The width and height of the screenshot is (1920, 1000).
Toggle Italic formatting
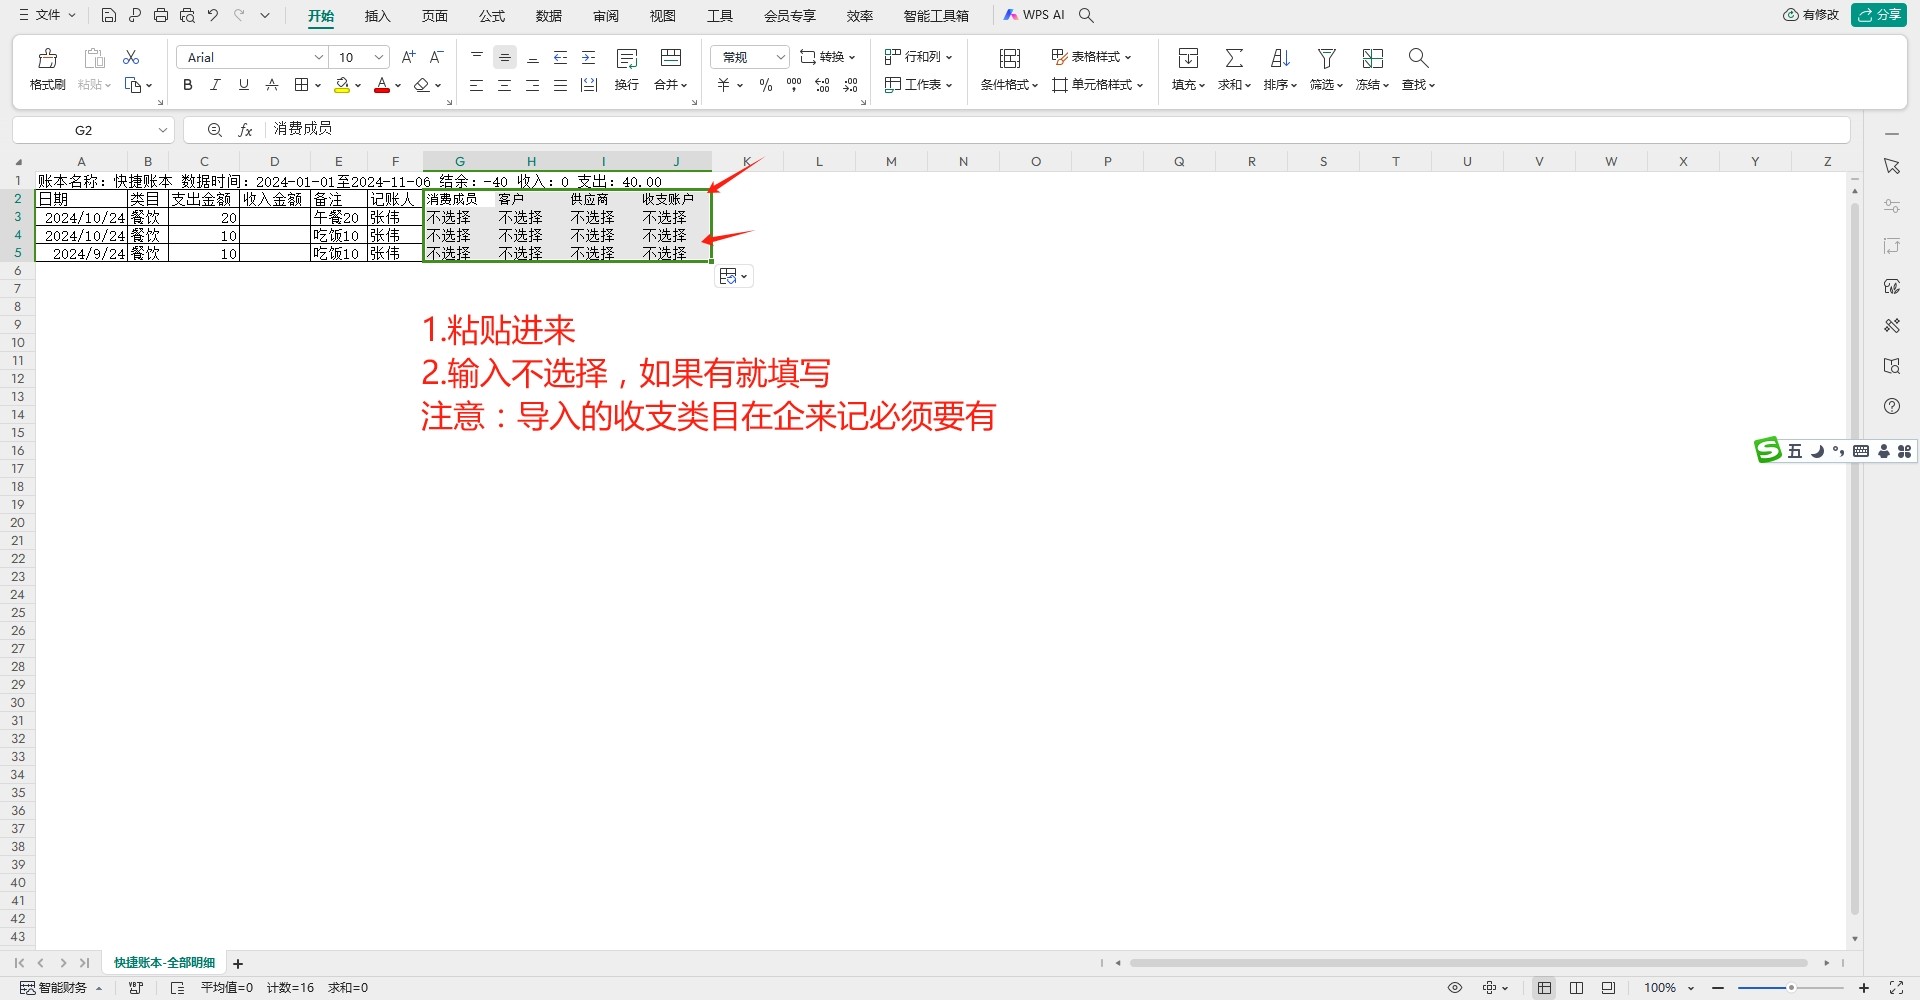click(x=215, y=86)
